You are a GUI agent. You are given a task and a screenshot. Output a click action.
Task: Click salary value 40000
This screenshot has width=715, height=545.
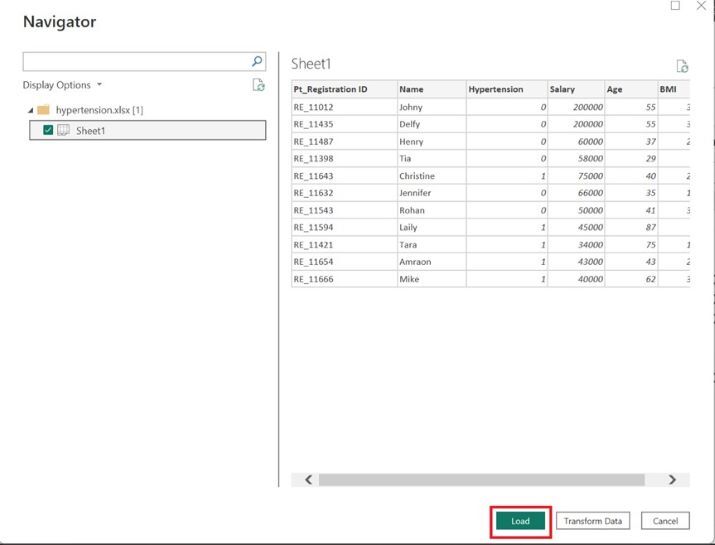(590, 279)
